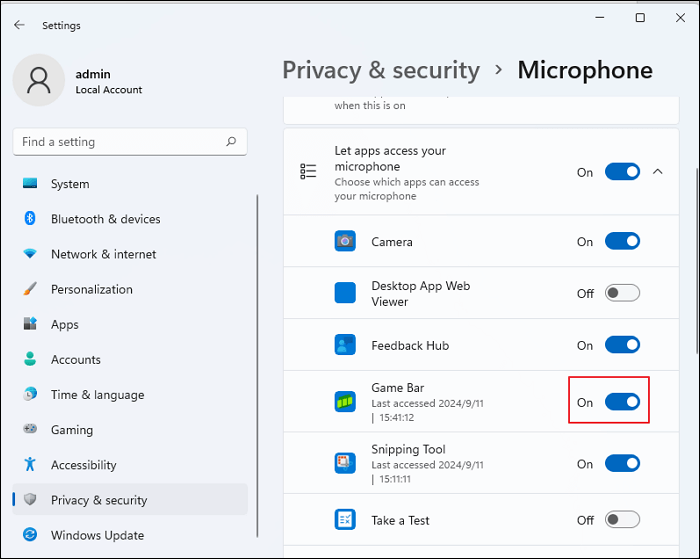Enable Desktop App Web Viewer microphone toggle
Viewport: 700px width, 559px height.
(x=622, y=293)
